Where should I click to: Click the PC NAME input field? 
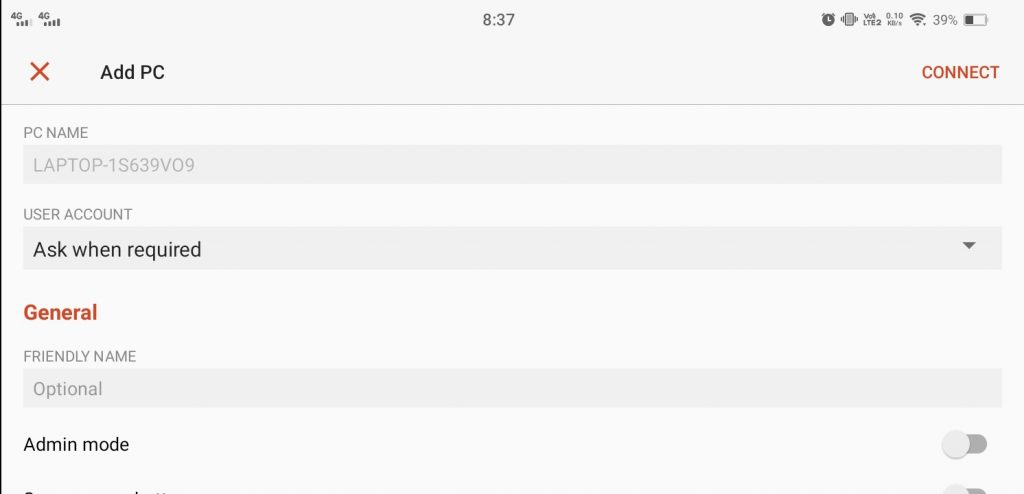pyautogui.click(x=512, y=165)
